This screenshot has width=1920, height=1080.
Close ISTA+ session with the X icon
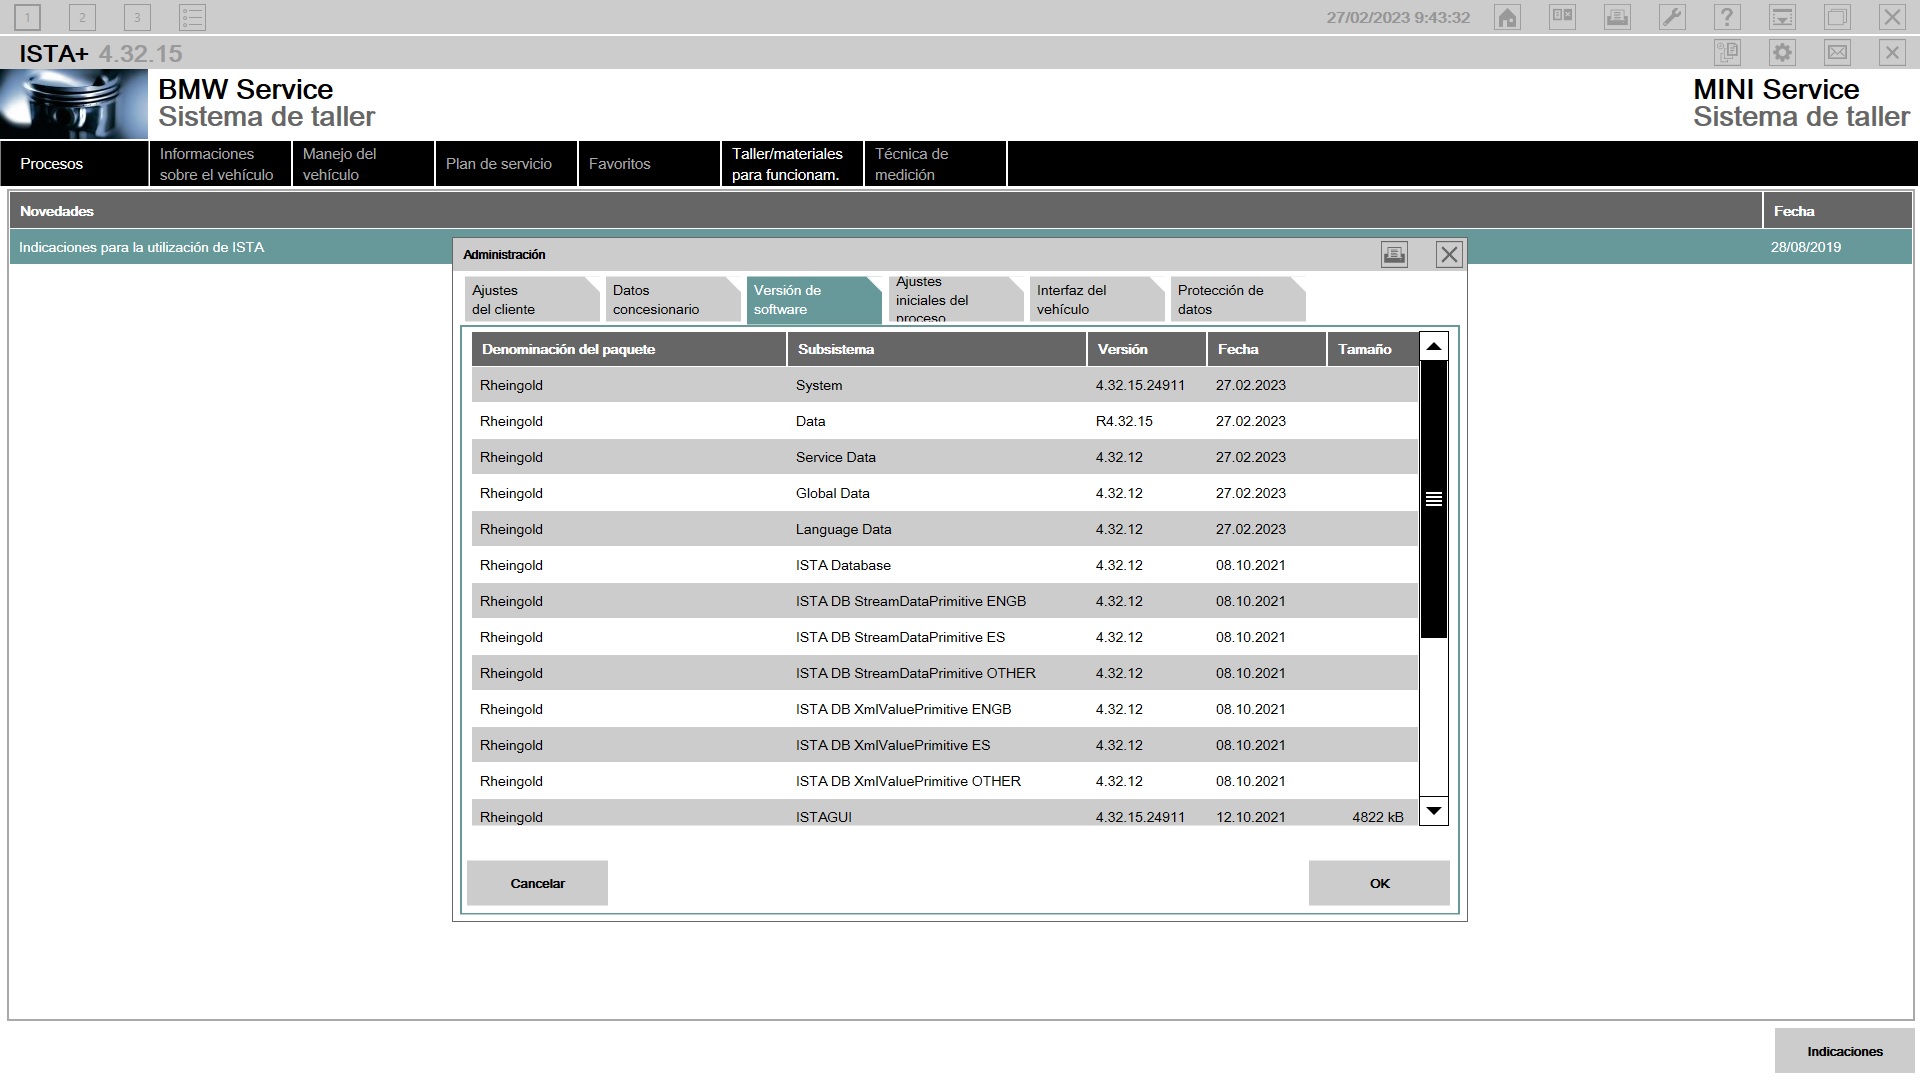1892,53
